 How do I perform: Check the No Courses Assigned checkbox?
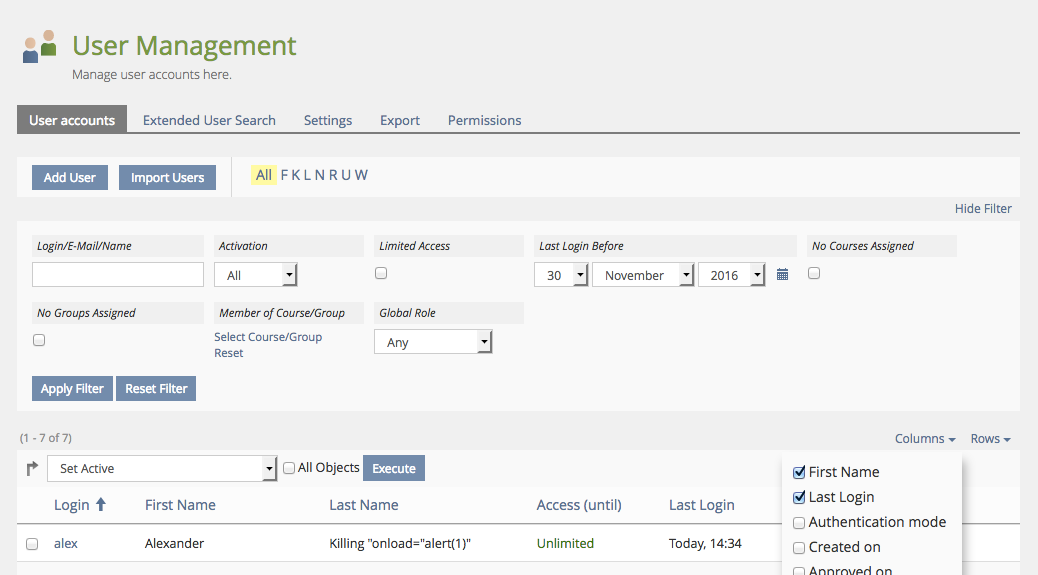pos(814,273)
